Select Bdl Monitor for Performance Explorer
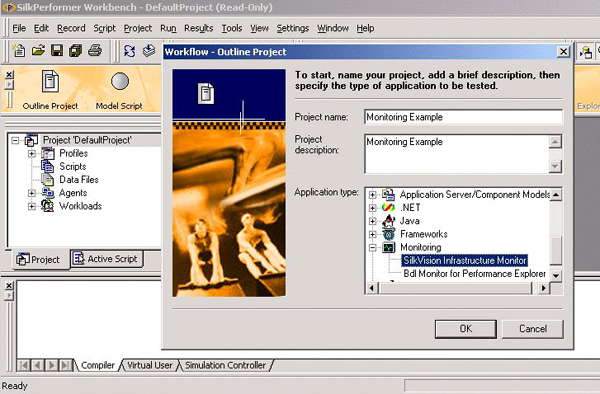Screen dimensions: 600x394 click(474, 274)
